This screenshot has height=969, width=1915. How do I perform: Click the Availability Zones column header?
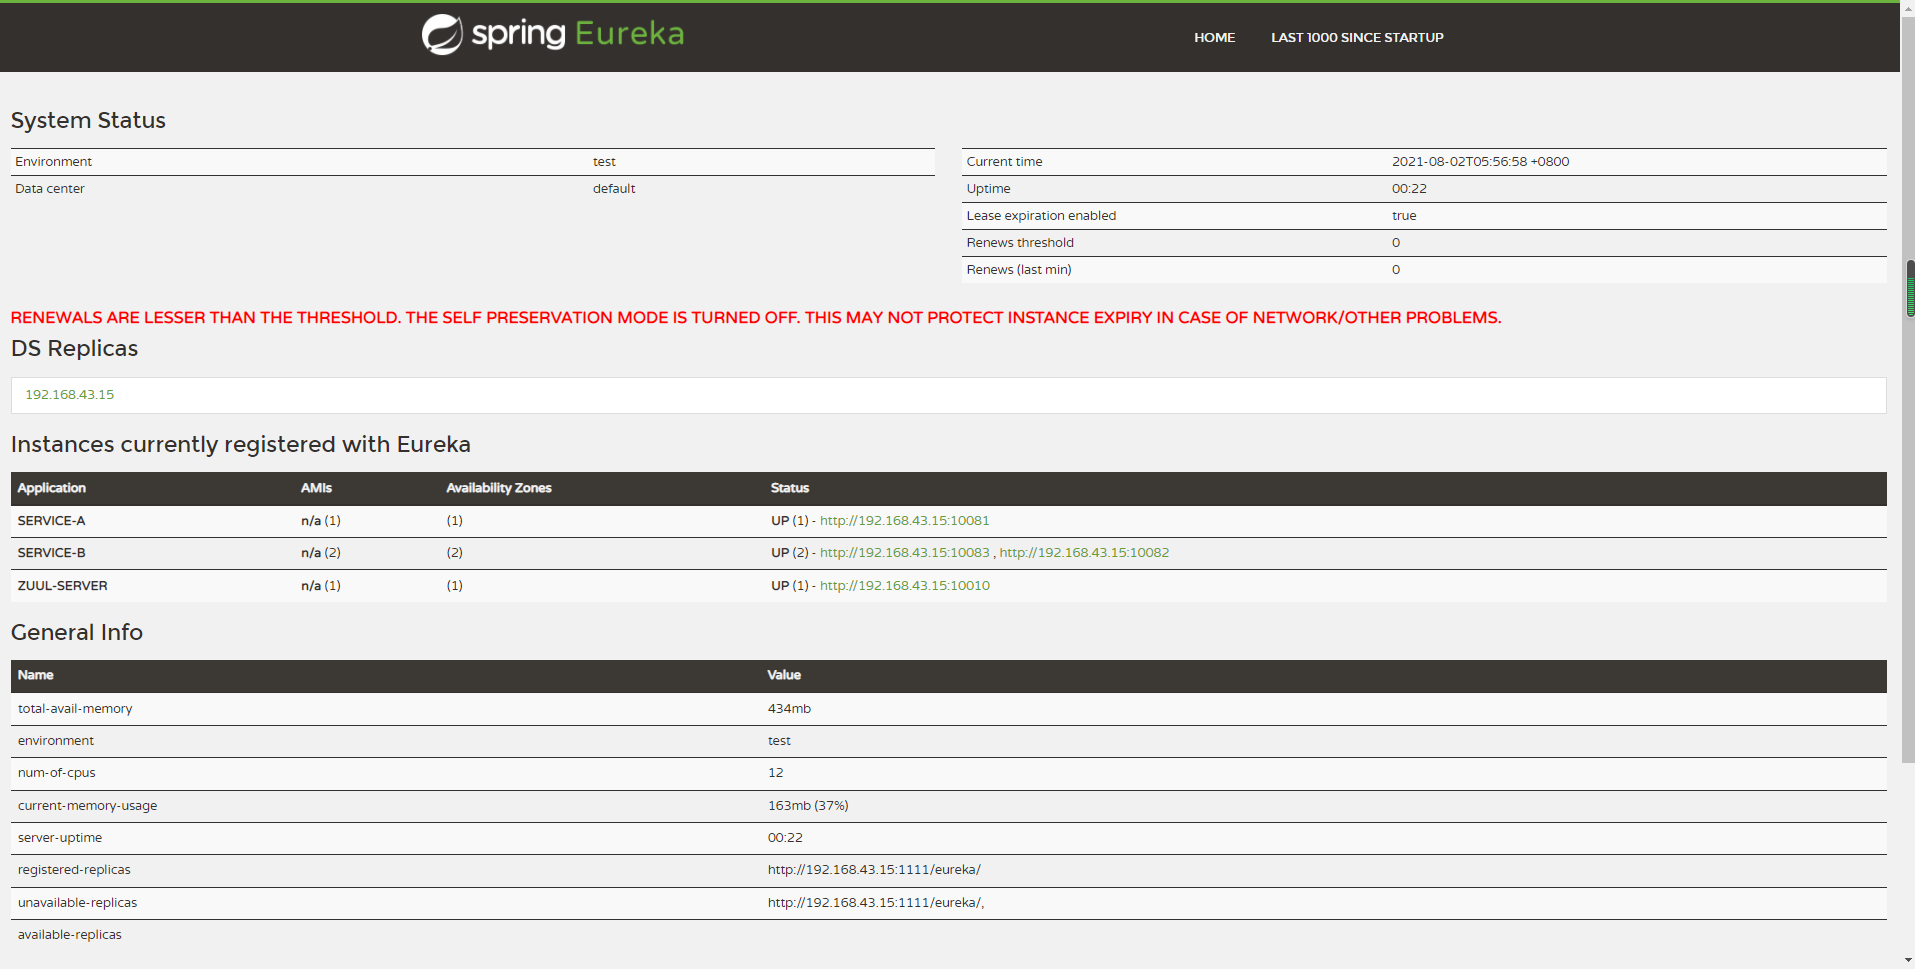(499, 488)
